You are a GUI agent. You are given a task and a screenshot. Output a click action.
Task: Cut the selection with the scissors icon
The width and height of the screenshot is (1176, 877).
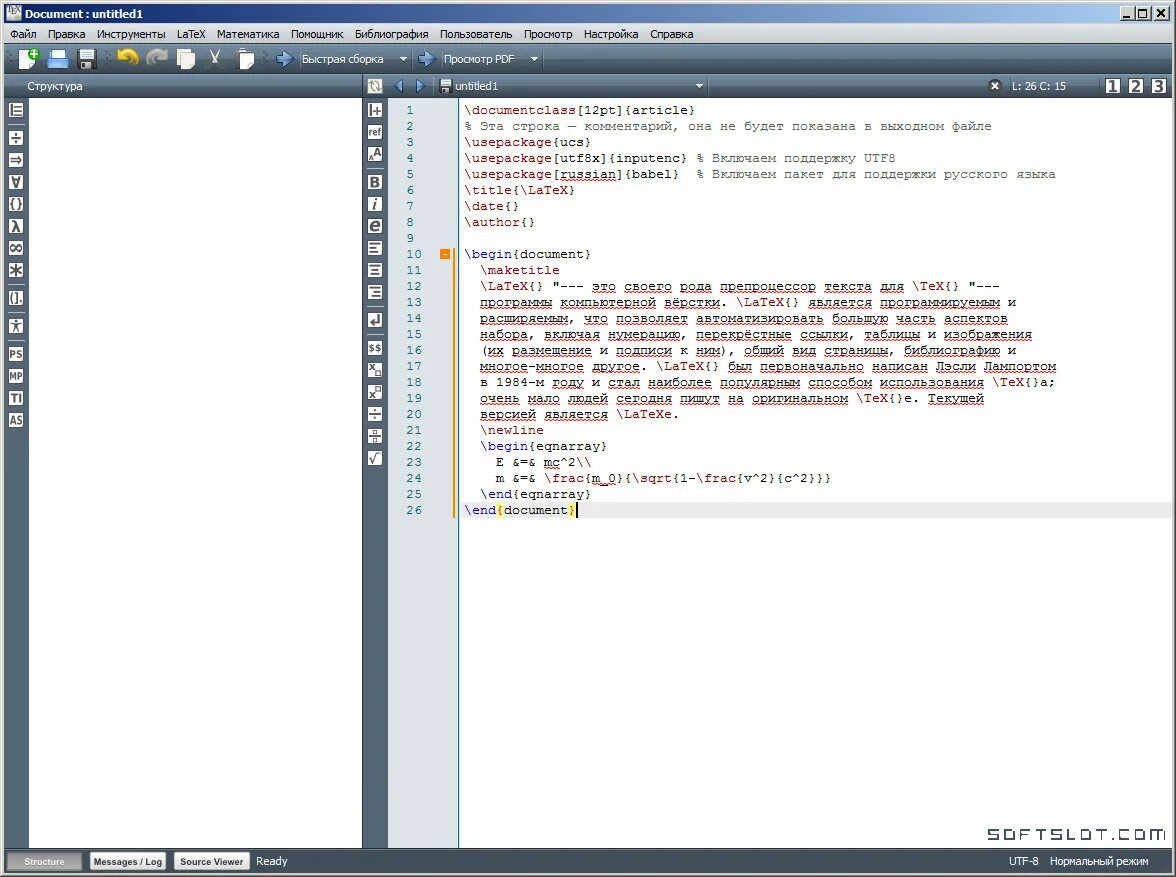214,58
